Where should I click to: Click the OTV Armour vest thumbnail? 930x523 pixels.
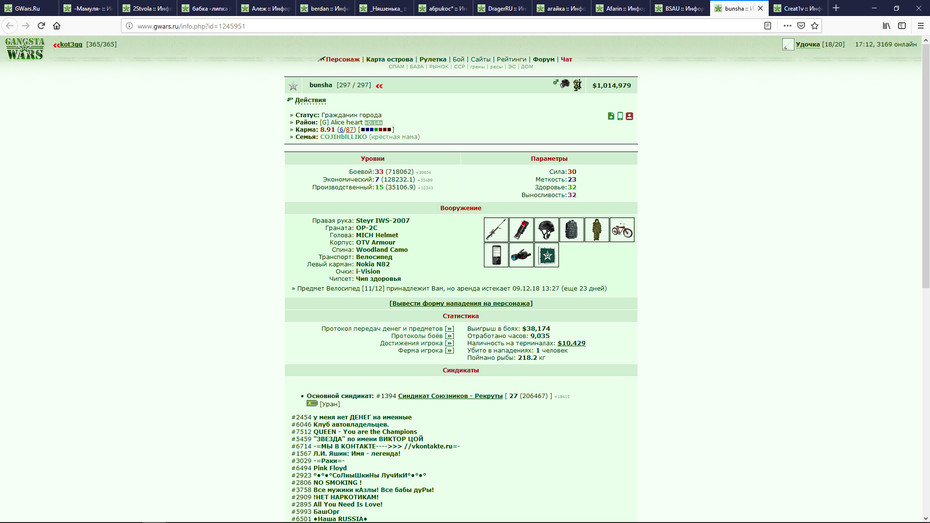coord(571,229)
